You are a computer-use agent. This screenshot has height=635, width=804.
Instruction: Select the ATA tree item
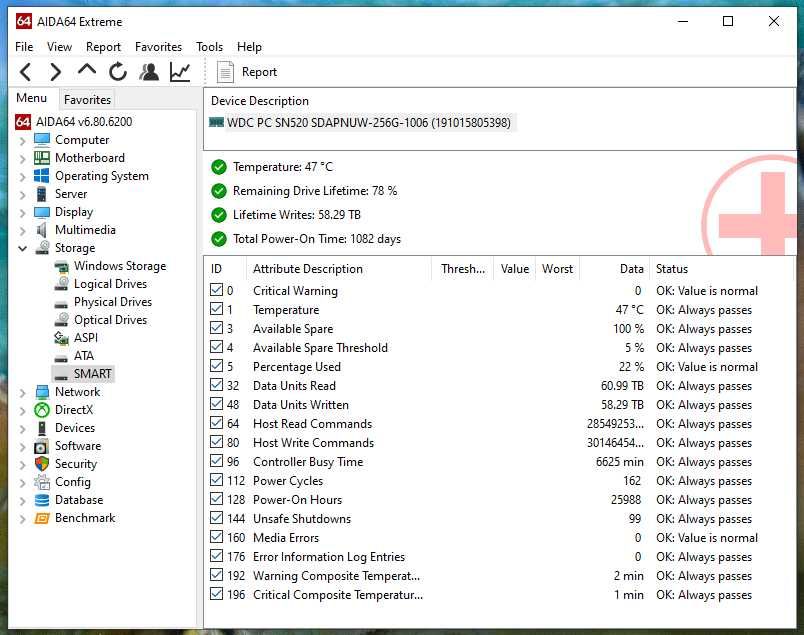click(84, 355)
